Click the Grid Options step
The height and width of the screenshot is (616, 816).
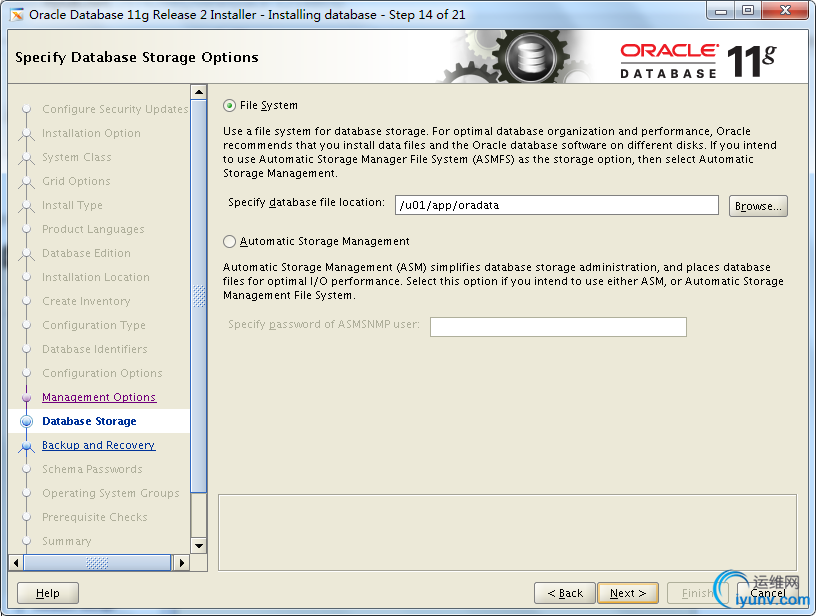click(76, 181)
